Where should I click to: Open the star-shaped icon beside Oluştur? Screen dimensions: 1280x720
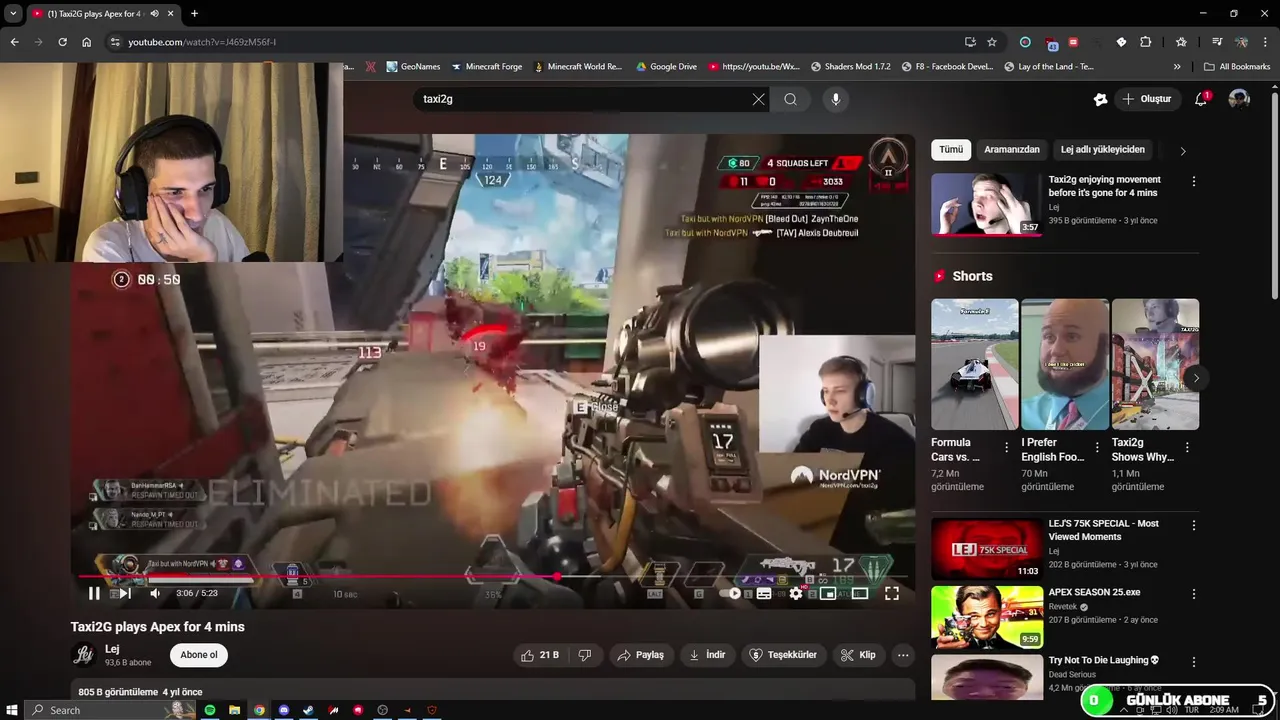1100,99
